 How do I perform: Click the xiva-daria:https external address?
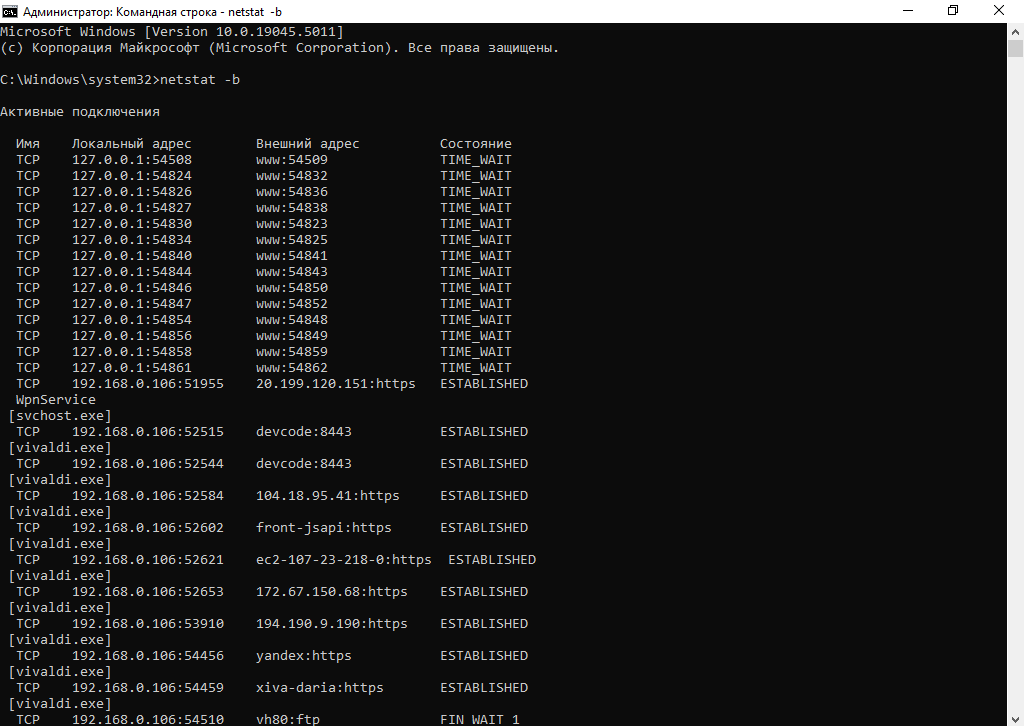[319, 688]
